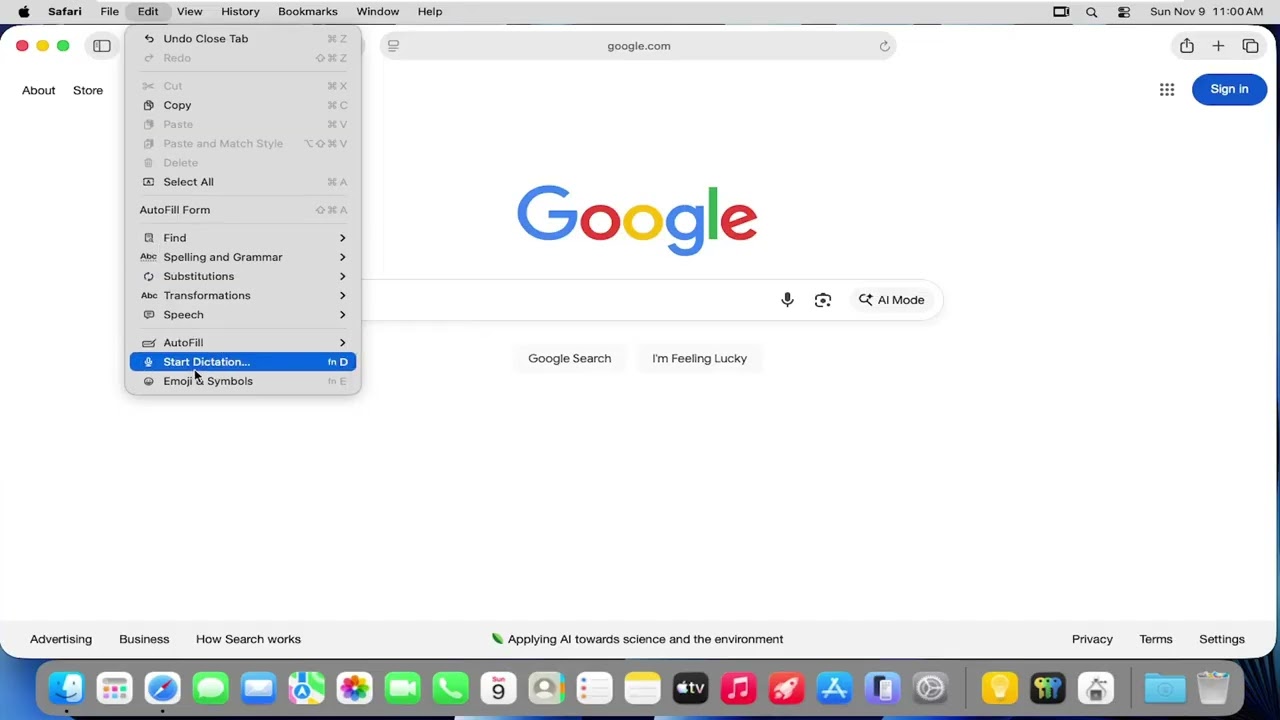Open the Business footer link
Viewport: 1280px width, 720px height.
point(144,640)
